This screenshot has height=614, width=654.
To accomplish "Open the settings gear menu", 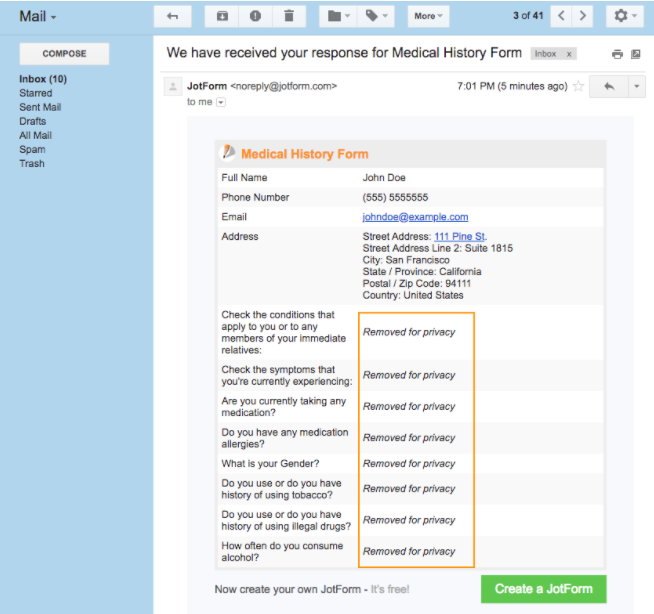I will coord(626,16).
